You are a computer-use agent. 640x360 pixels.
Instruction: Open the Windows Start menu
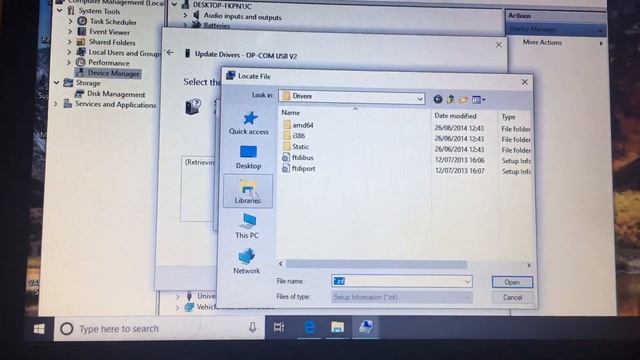(x=39, y=329)
